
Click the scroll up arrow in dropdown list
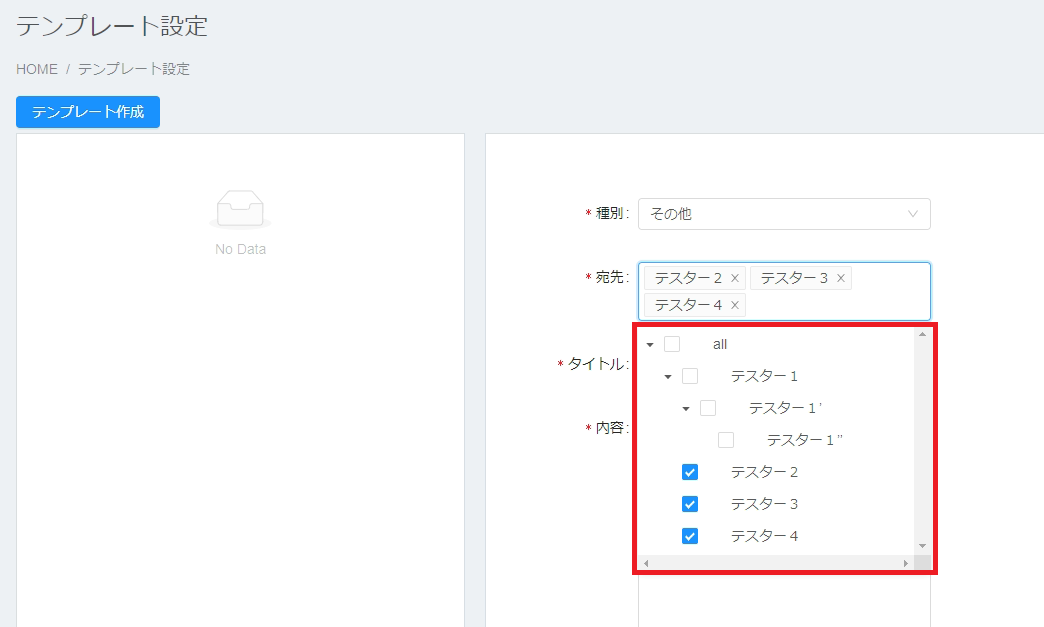tap(922, 334)
